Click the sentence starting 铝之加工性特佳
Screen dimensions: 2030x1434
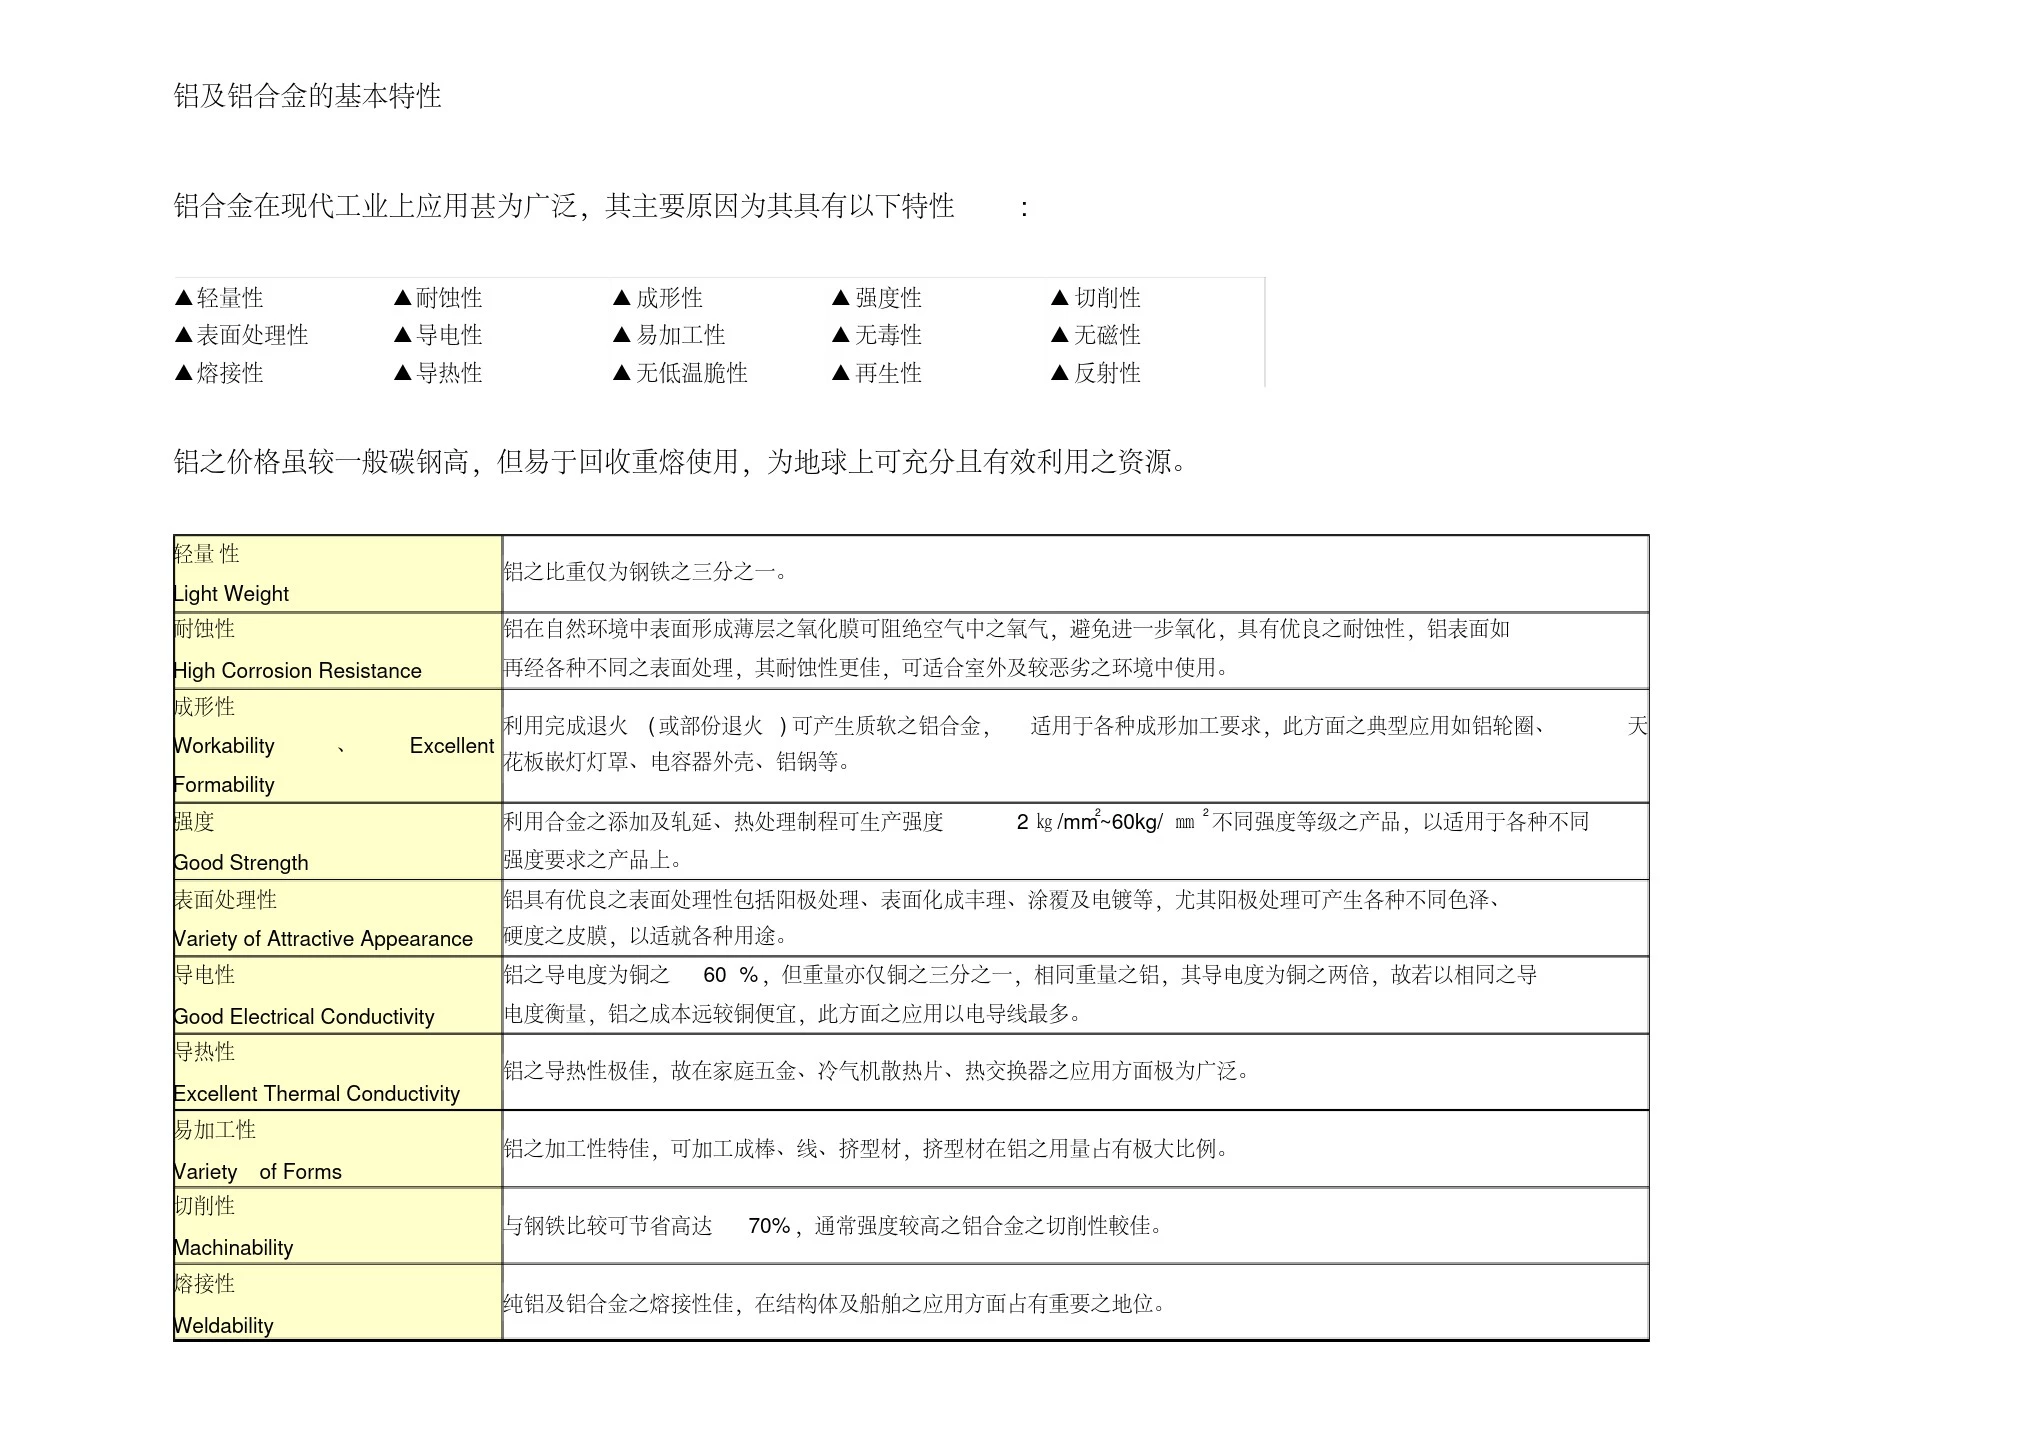[x=866, y=1149]
